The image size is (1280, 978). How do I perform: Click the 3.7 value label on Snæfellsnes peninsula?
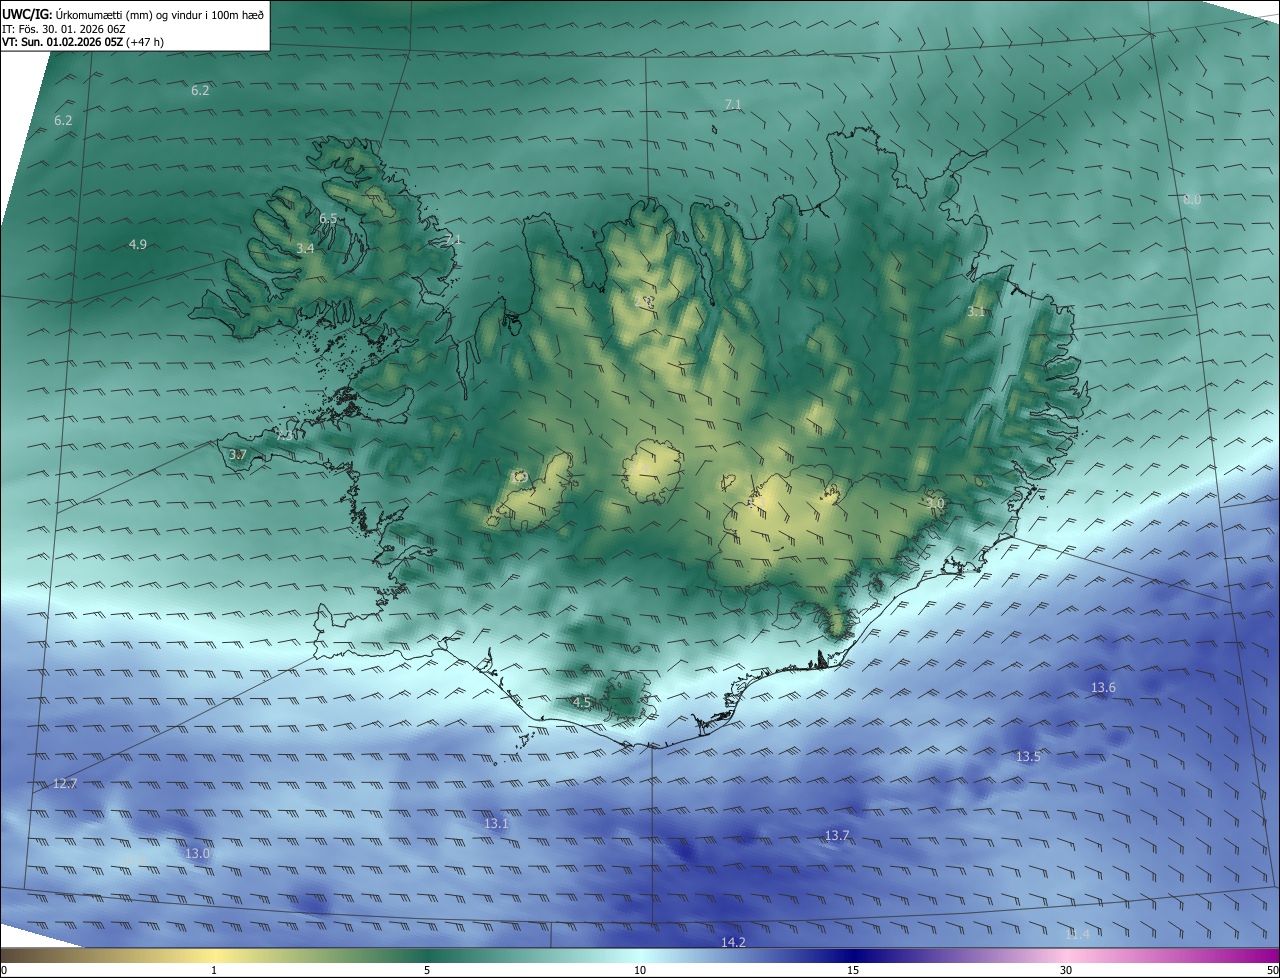237,455
